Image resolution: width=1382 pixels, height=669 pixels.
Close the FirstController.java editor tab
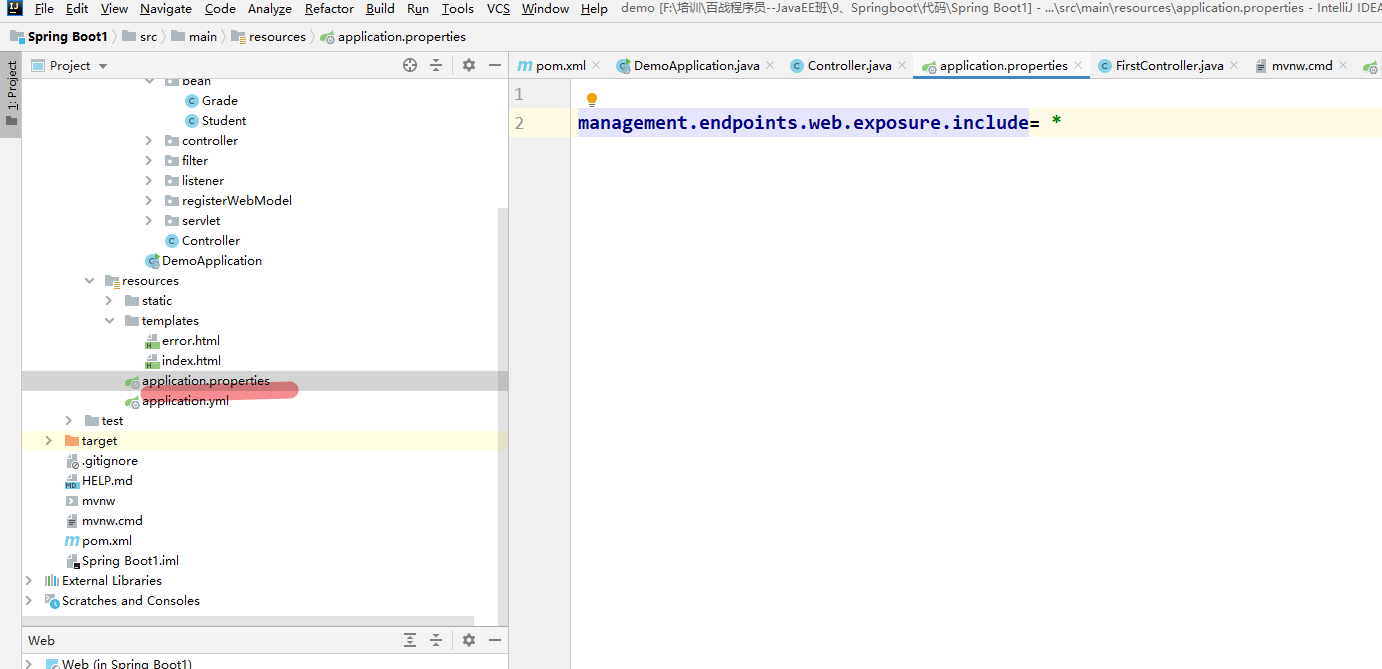pos(1234,65)
